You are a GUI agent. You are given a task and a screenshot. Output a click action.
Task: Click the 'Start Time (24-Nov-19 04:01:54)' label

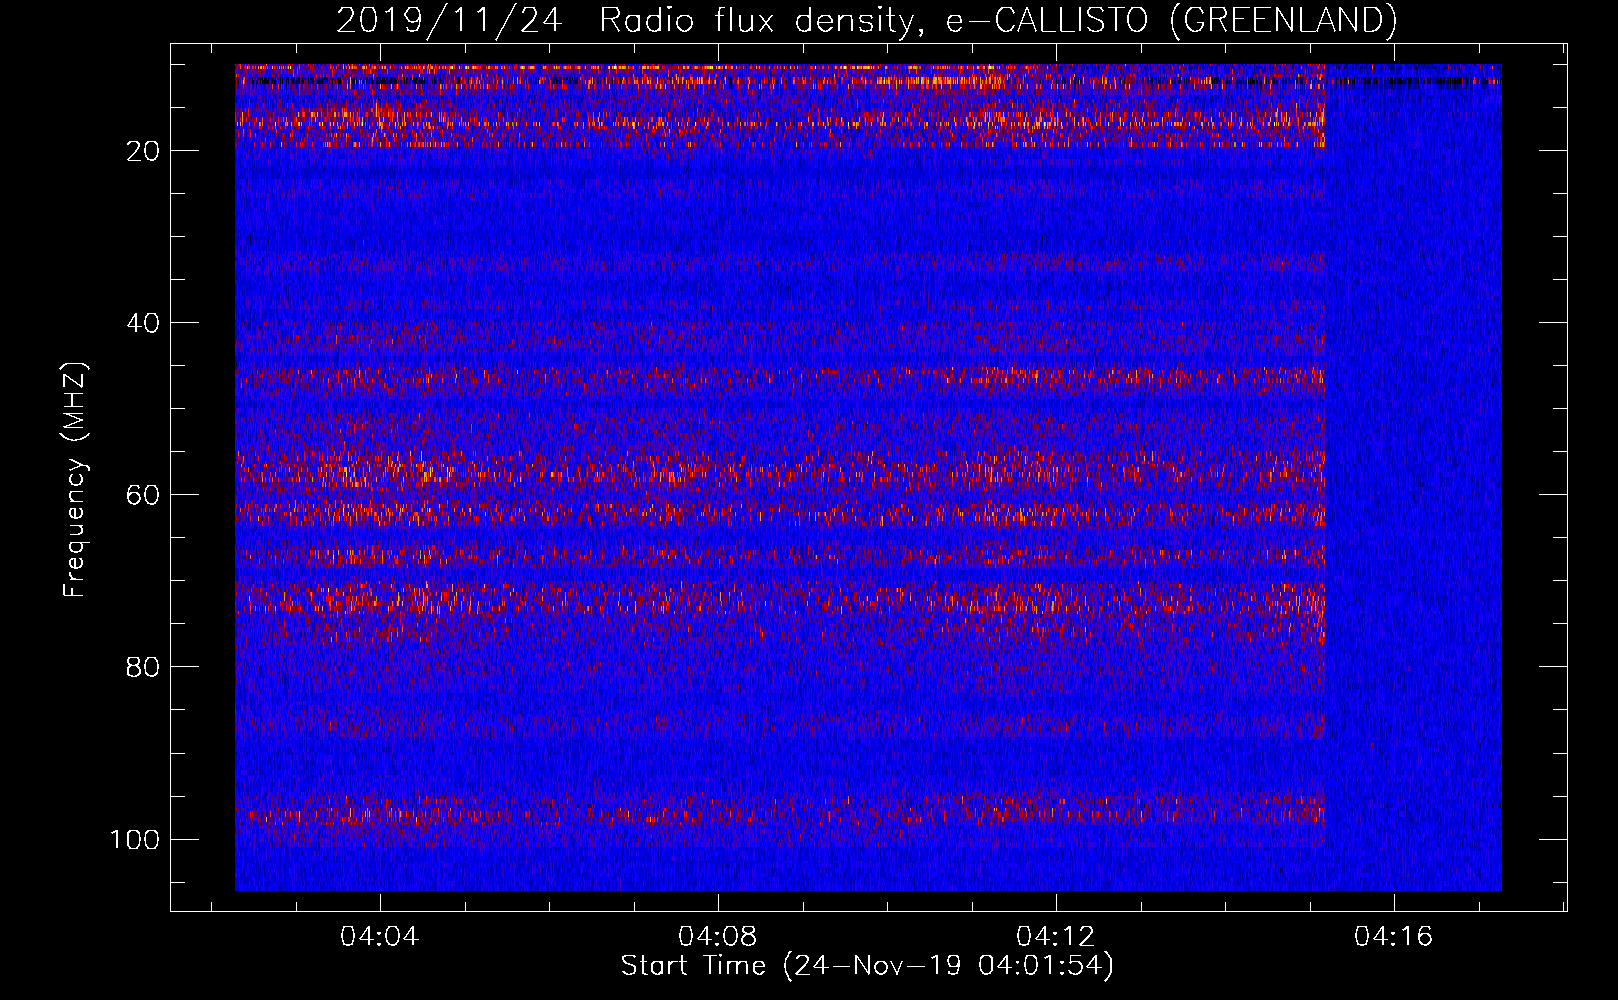(x=867, y=966)
